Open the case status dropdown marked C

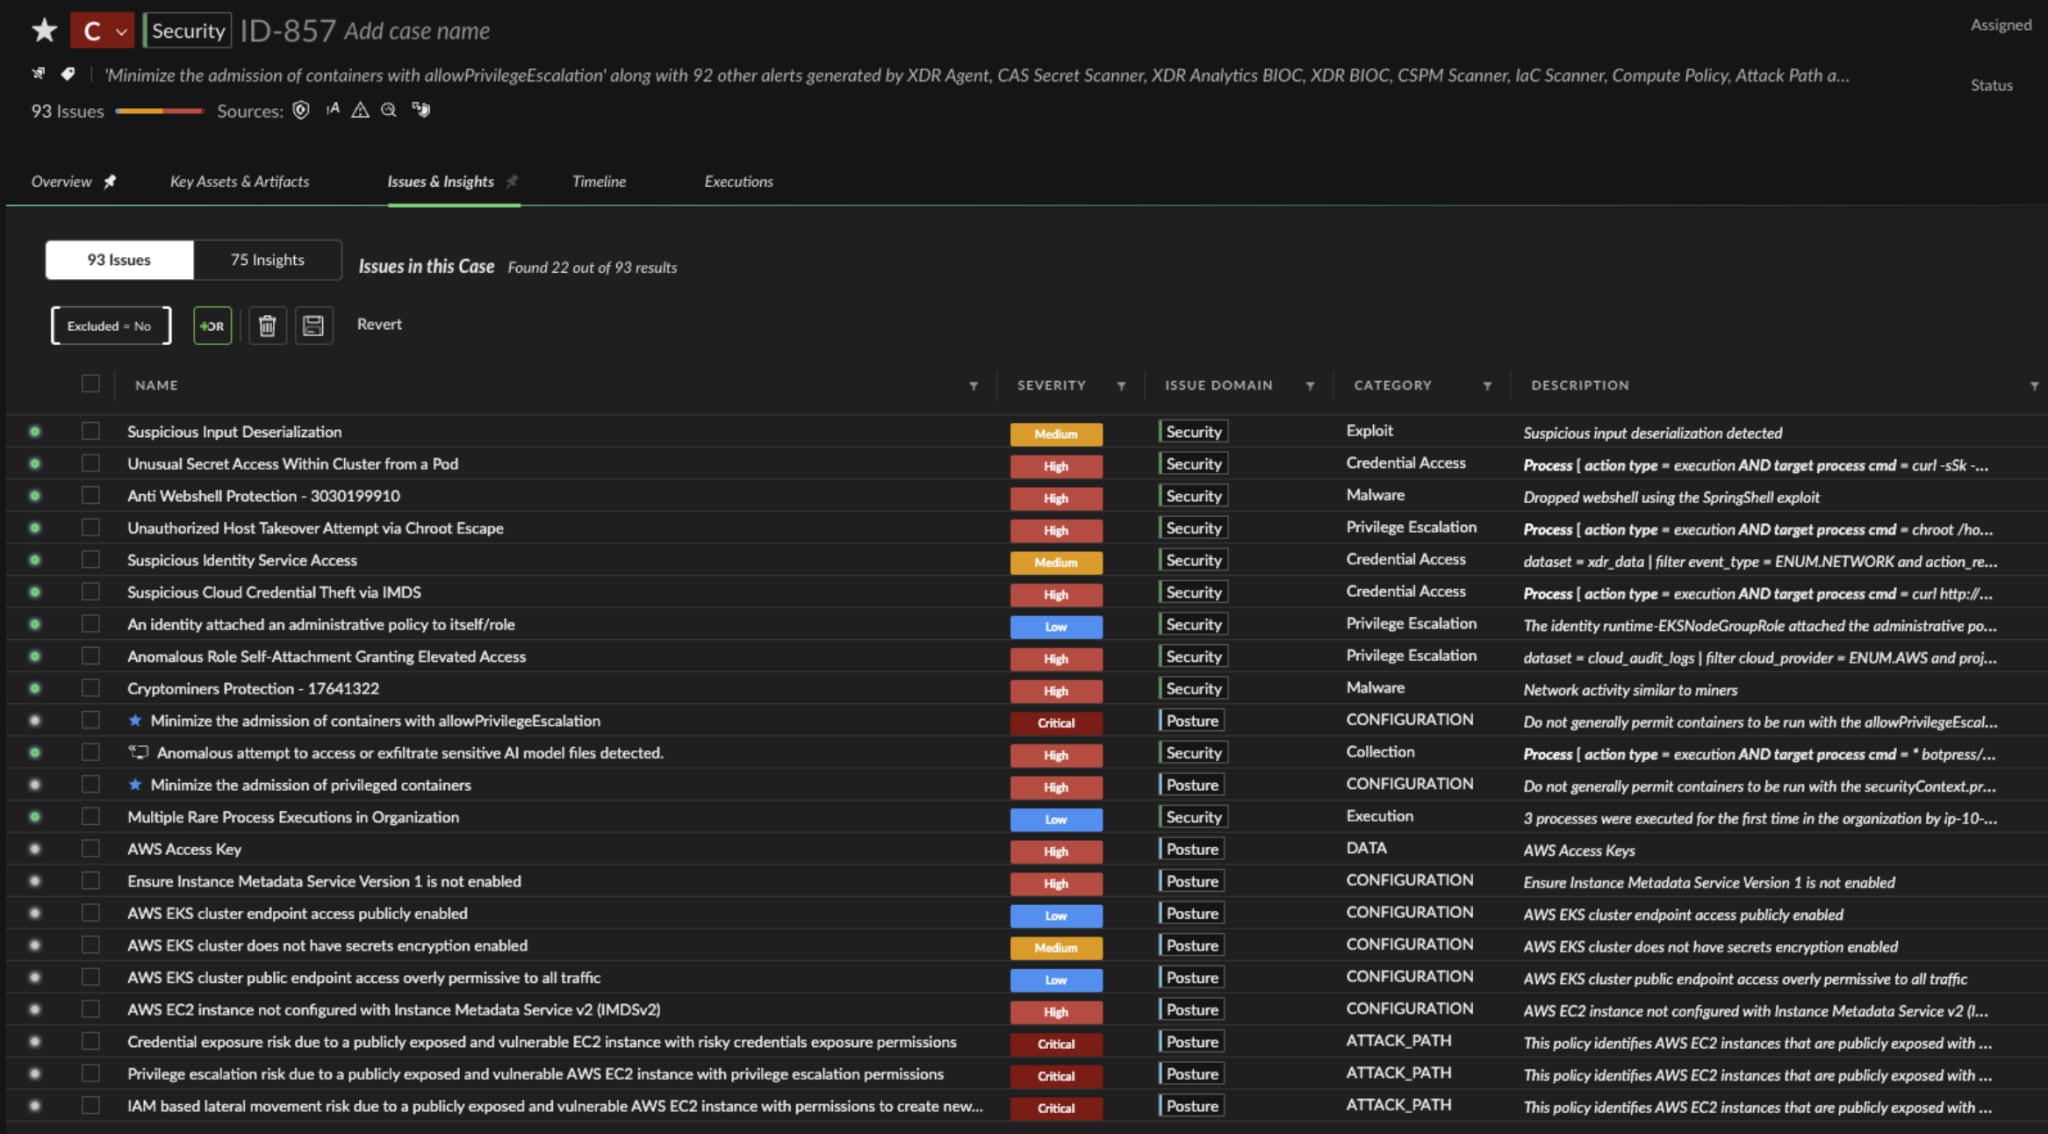103,29
